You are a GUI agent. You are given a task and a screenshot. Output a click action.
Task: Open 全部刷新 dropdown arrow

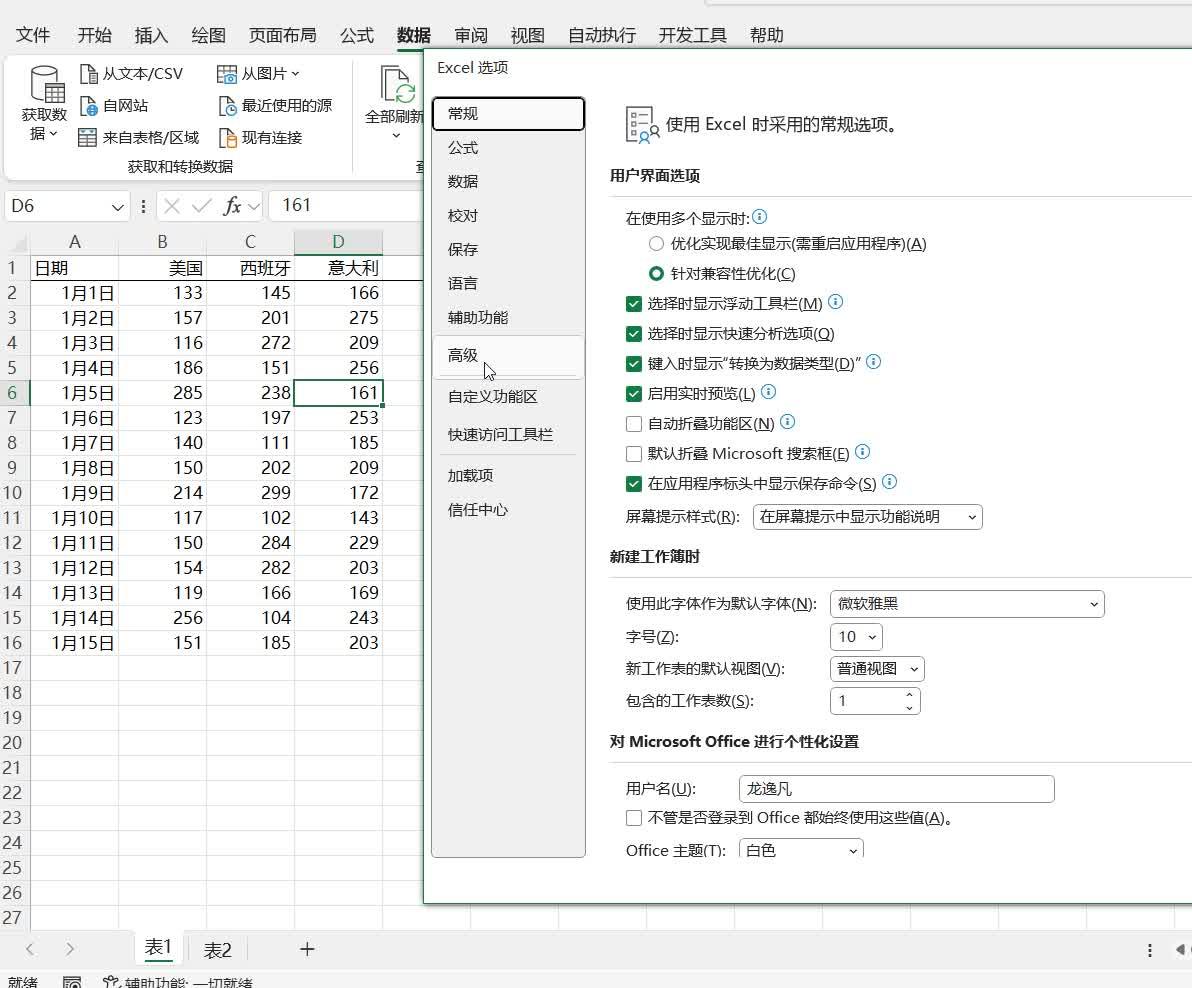(x=396, y=136)
